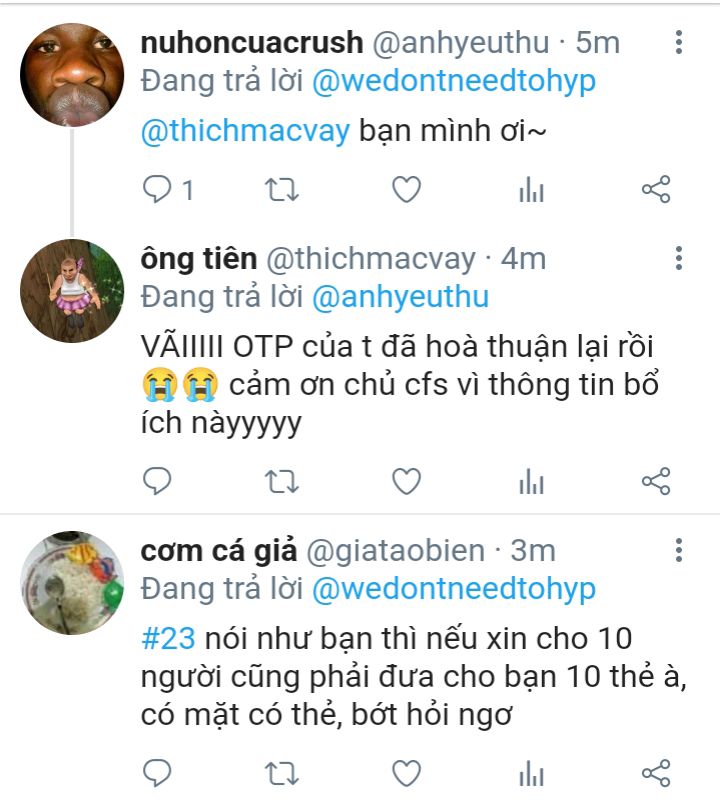Like the tweet by nuhoncuacrush
Screen dimensions: 720x802
click(x=407, y=189)
